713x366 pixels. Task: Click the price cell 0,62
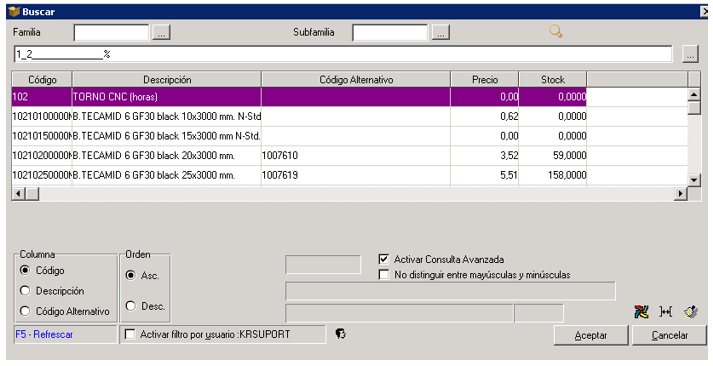pos(485,116)
